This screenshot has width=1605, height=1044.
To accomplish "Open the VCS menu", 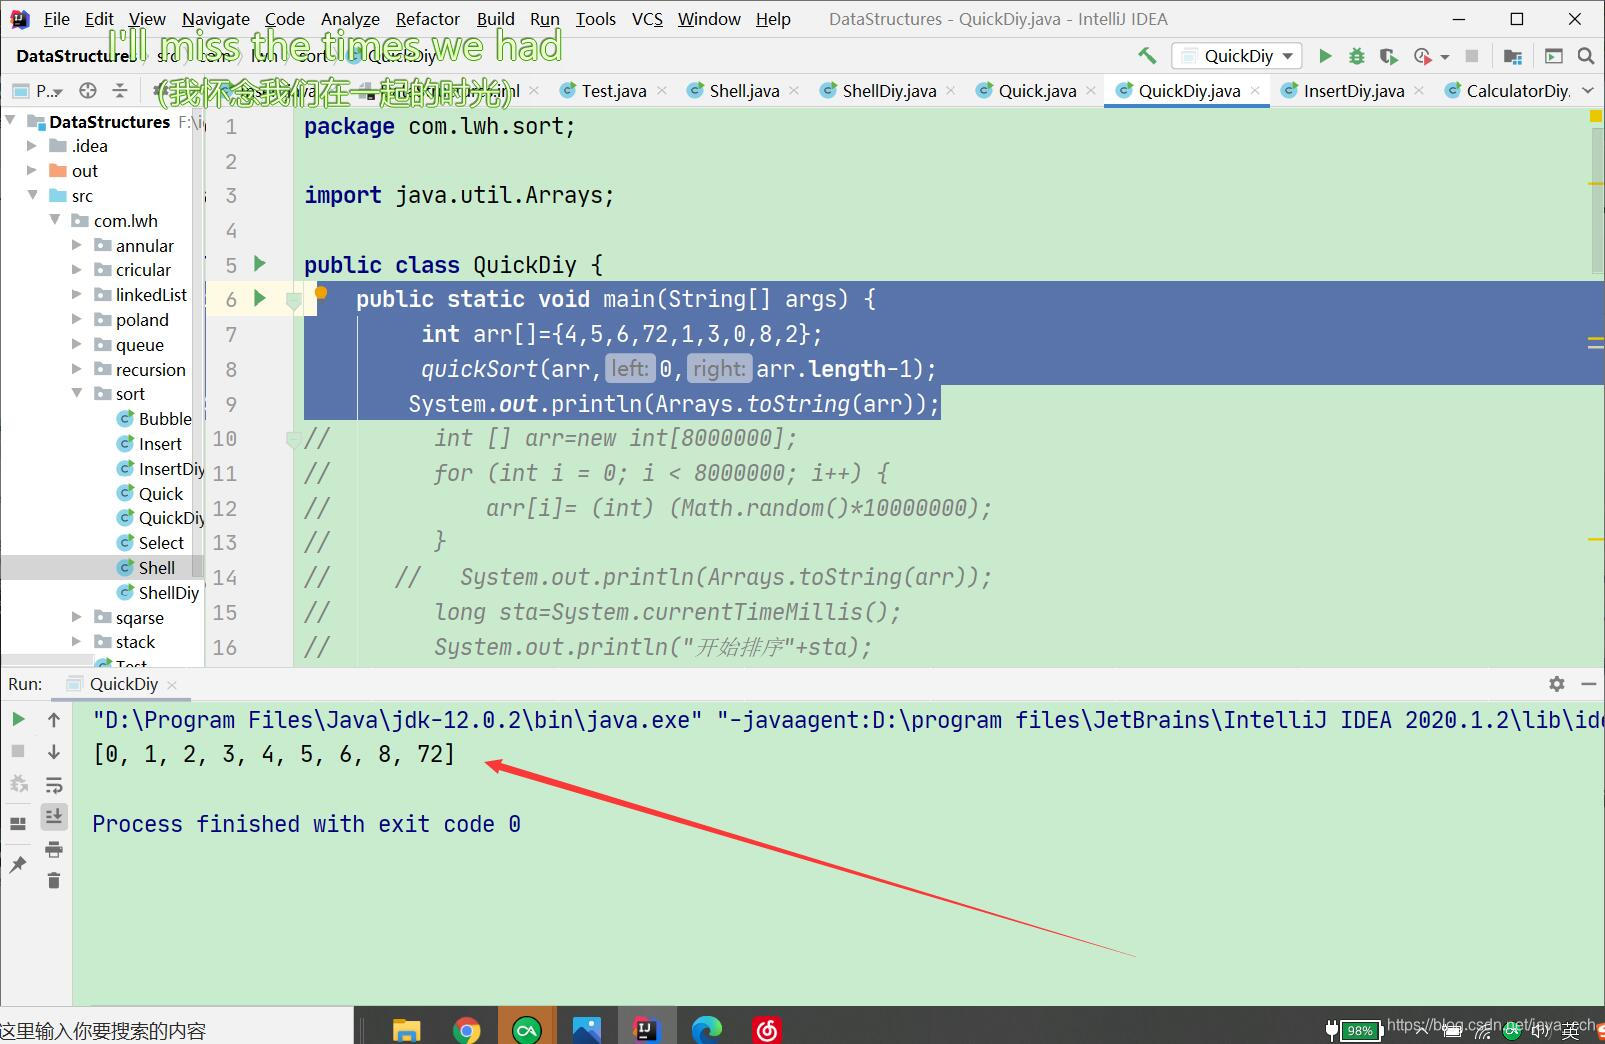I will pos(647,19).
